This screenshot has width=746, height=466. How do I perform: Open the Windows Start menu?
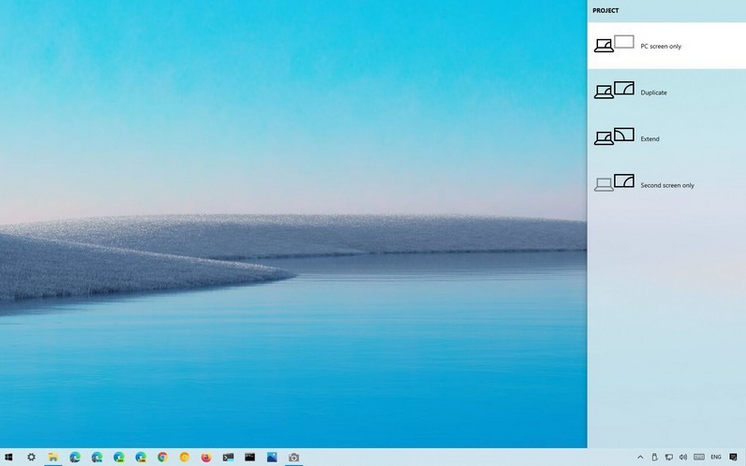click(9, 457)
